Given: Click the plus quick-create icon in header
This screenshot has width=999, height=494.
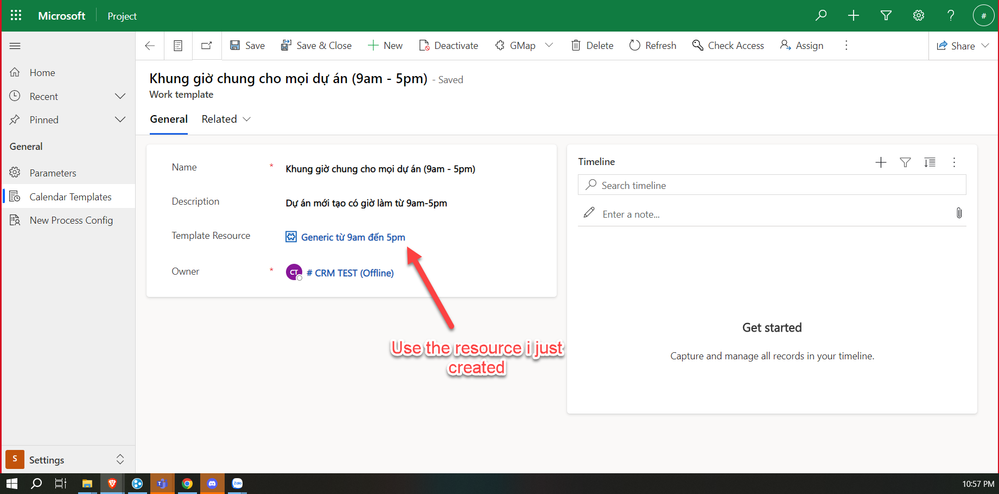Looking at the screenshot, I should 854,16.
